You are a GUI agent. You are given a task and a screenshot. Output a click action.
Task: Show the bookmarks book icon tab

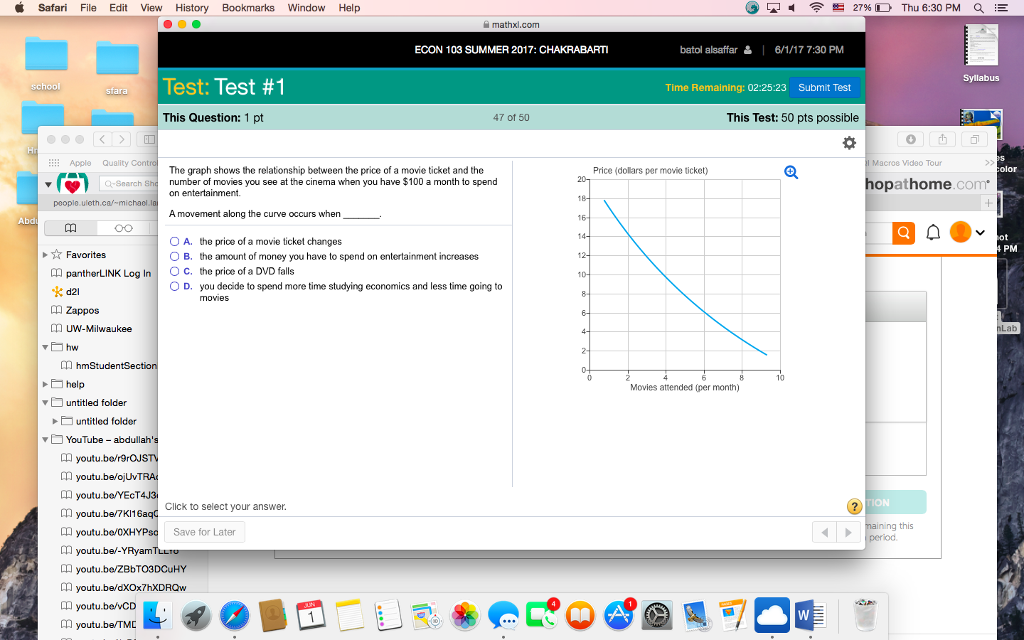[71, 228]
